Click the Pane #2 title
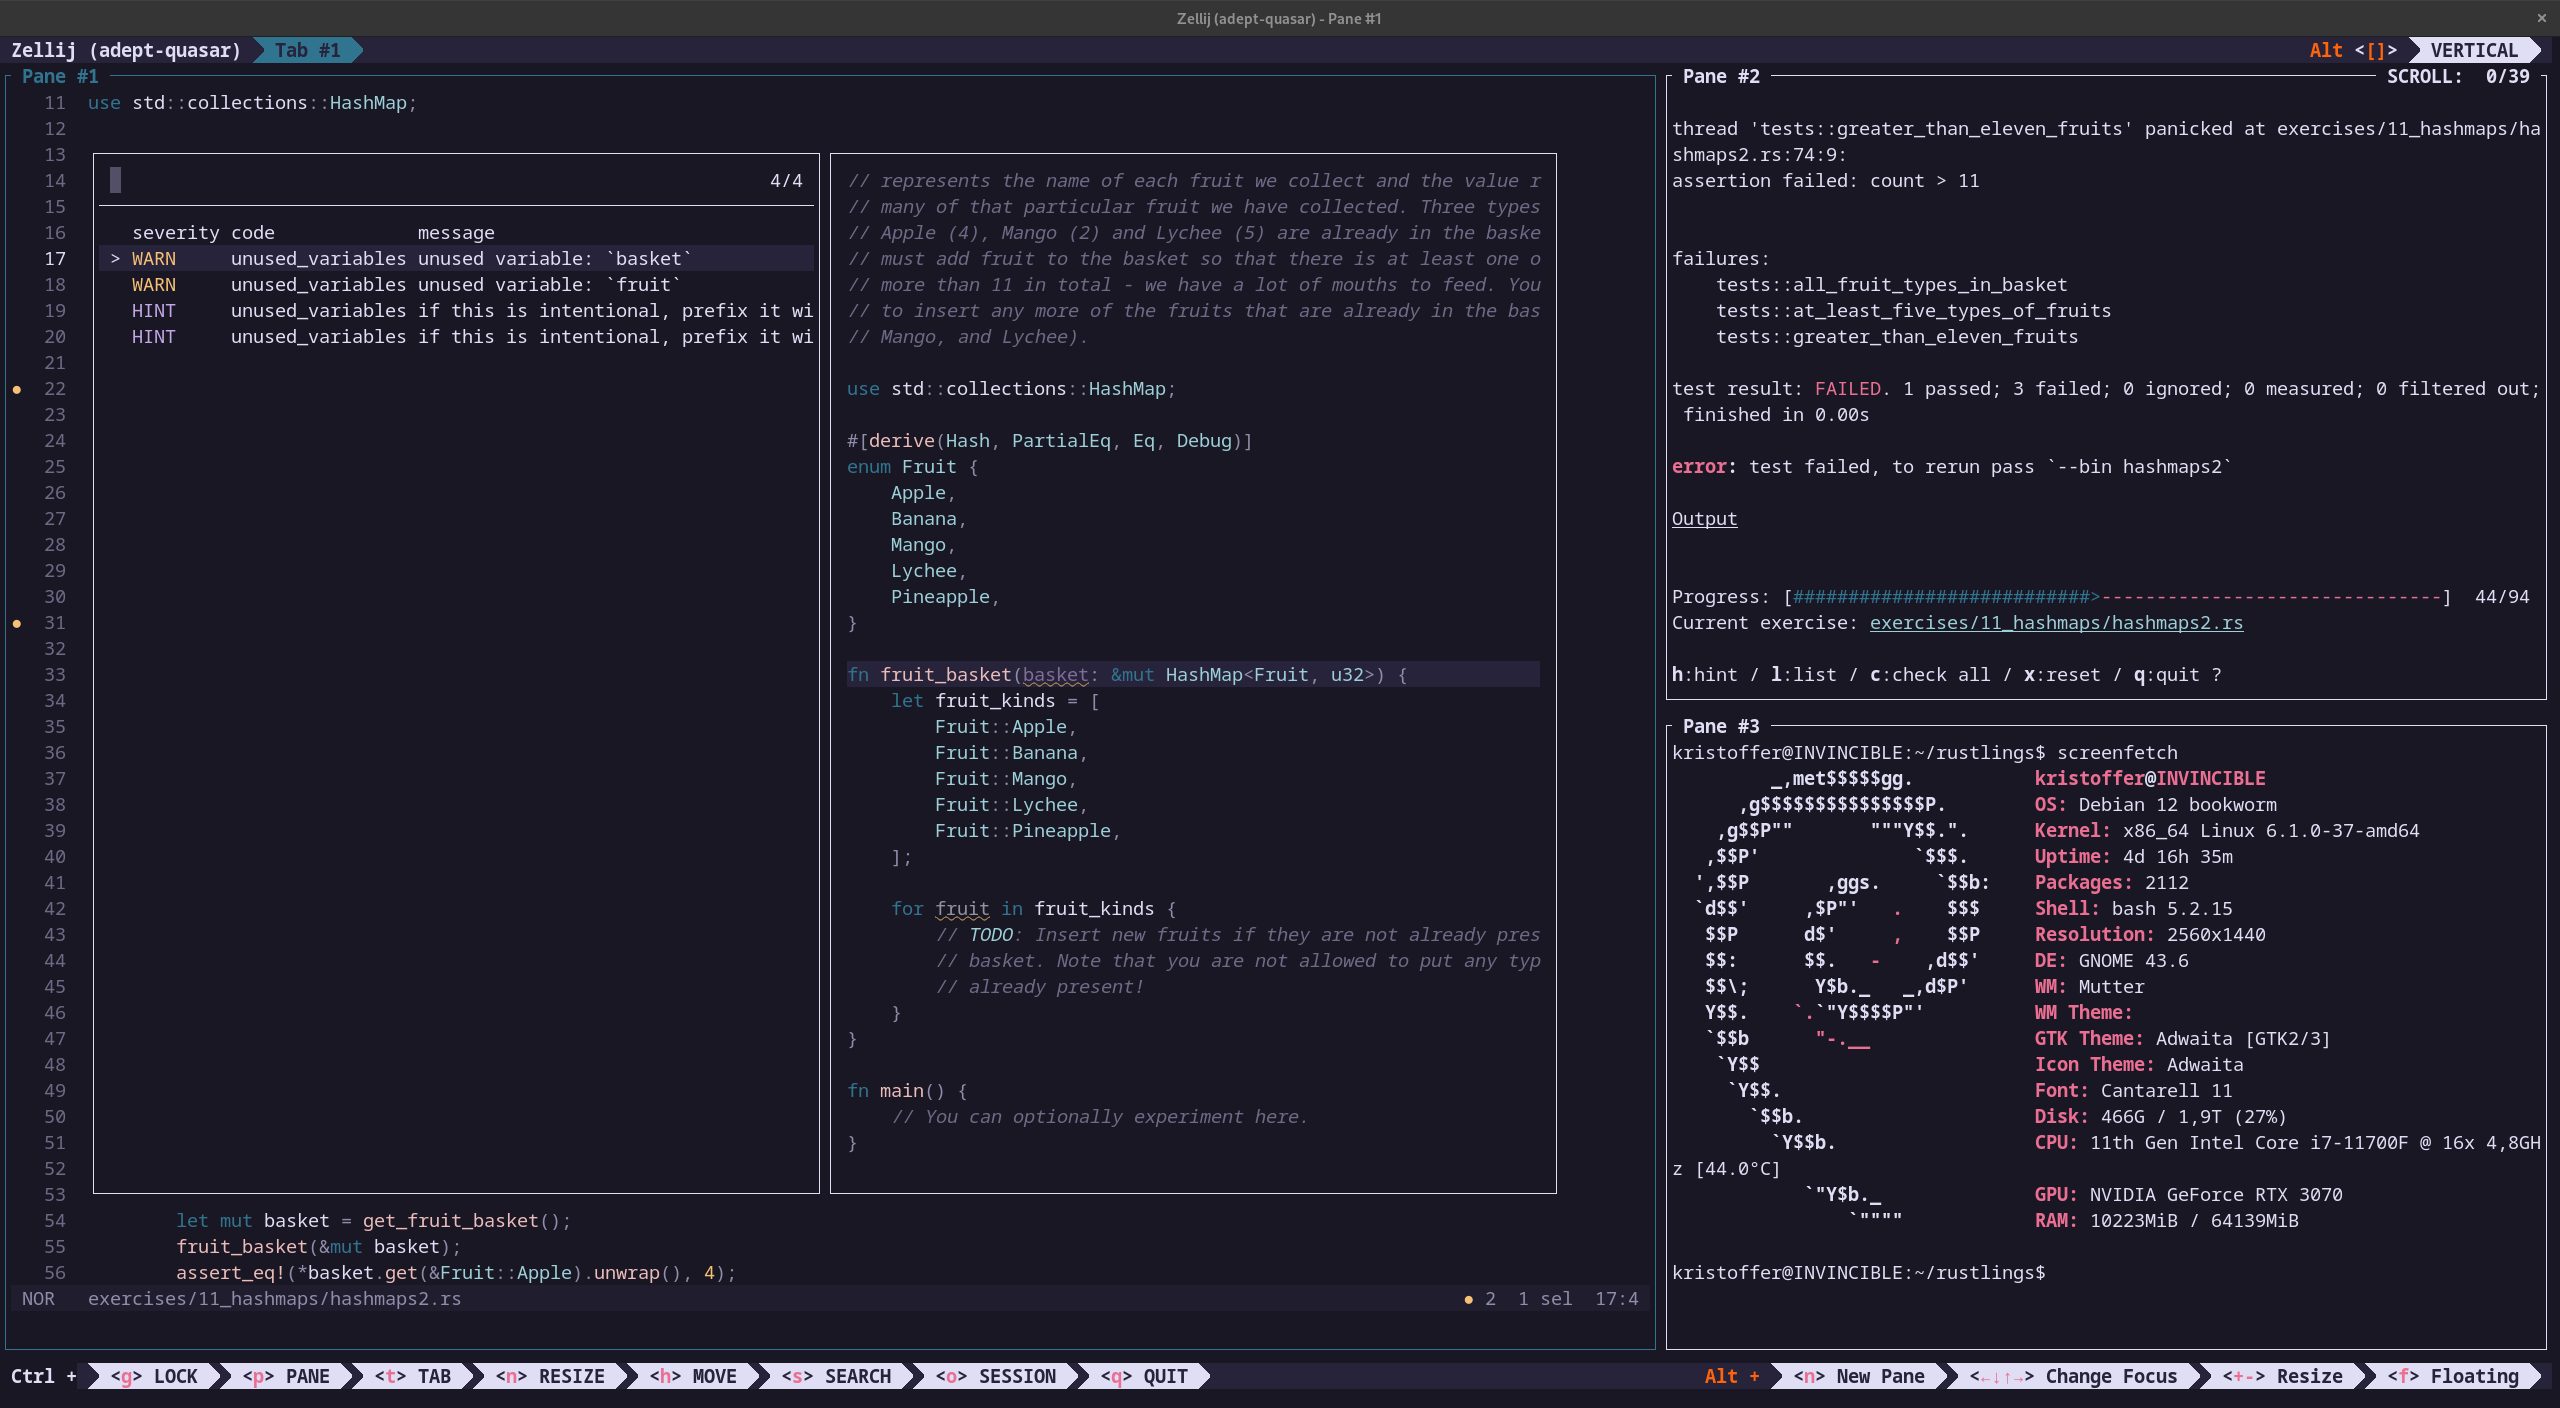 tap(1721, 76)
